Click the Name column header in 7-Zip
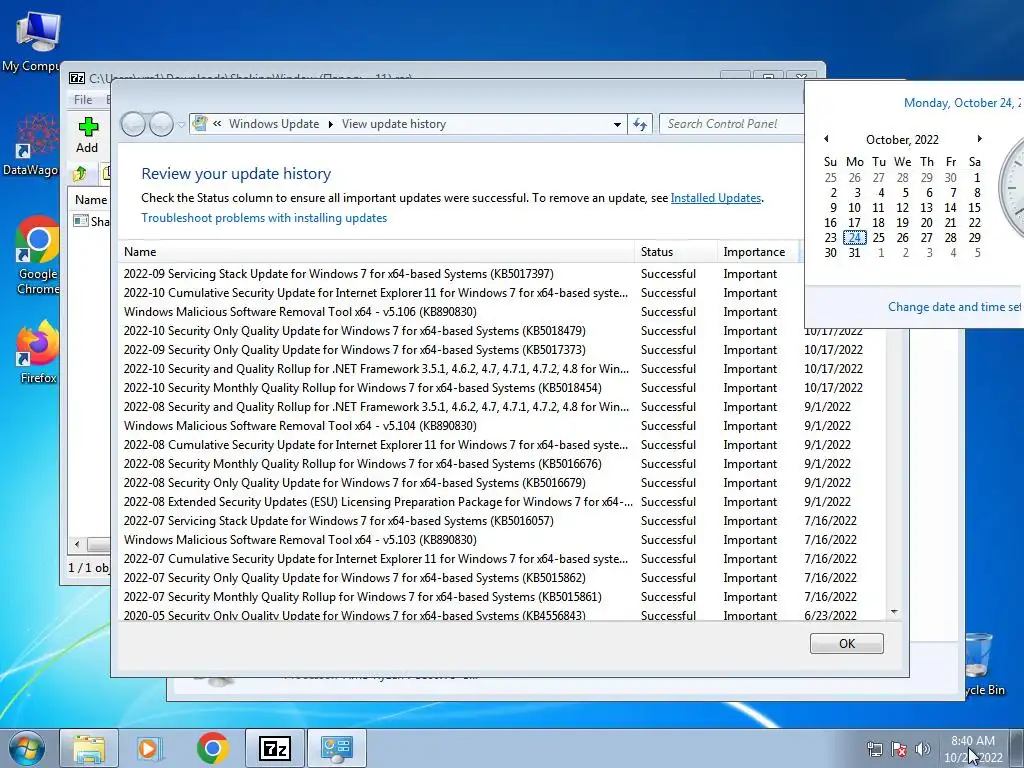Viewport: 1024px width, 768px height. (x=91, y=200)
